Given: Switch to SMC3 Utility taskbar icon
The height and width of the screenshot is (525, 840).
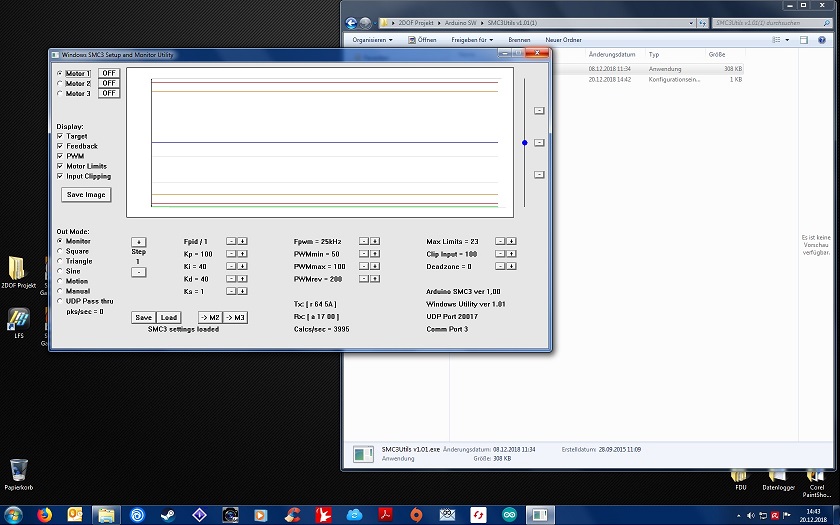Looking at the screenshot, I should pos(539,515).
